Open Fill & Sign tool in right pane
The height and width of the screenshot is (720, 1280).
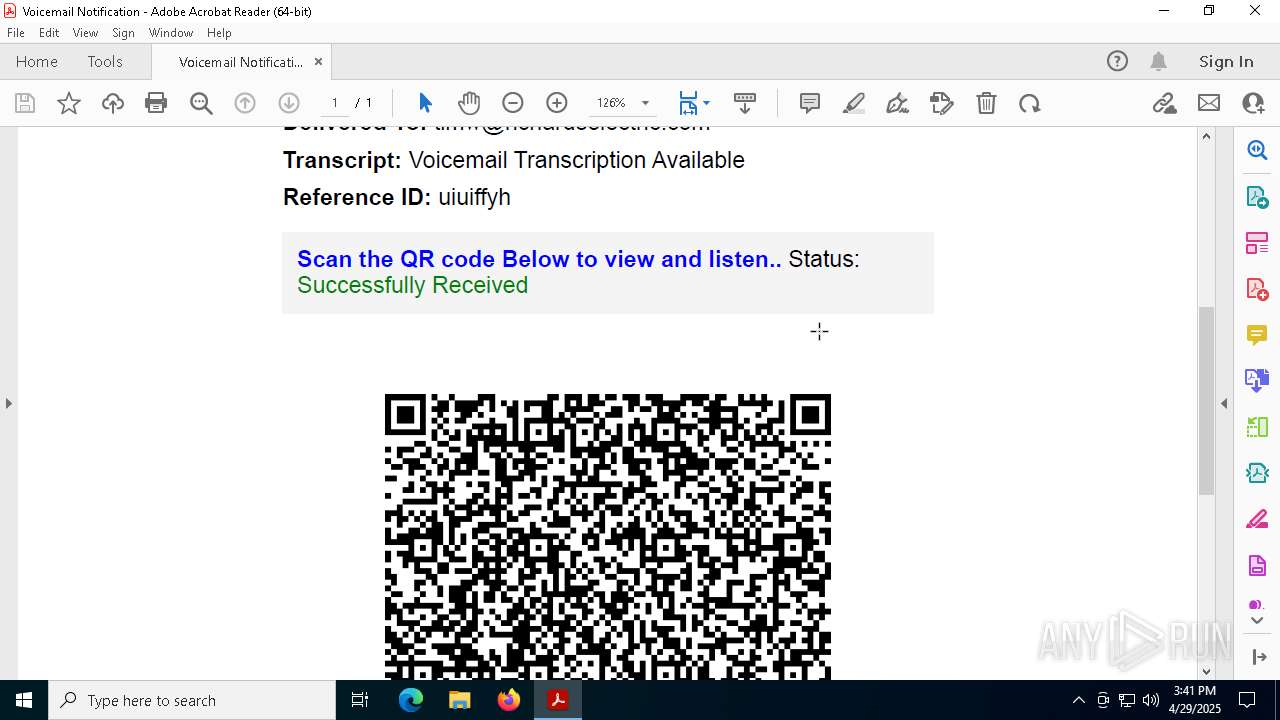[1257, 520]
